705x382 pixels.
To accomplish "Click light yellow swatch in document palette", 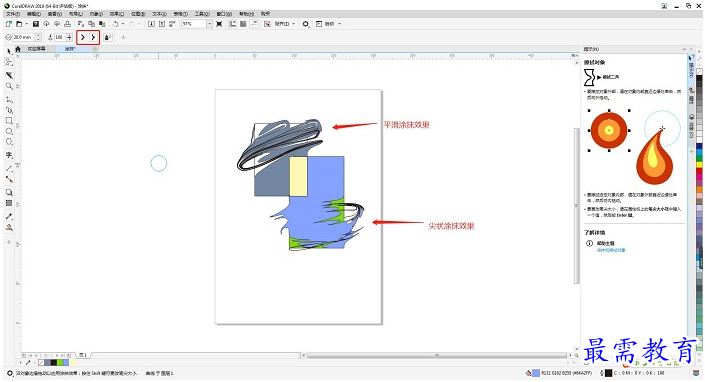I will pyautogui.click(x=72, y=362).
